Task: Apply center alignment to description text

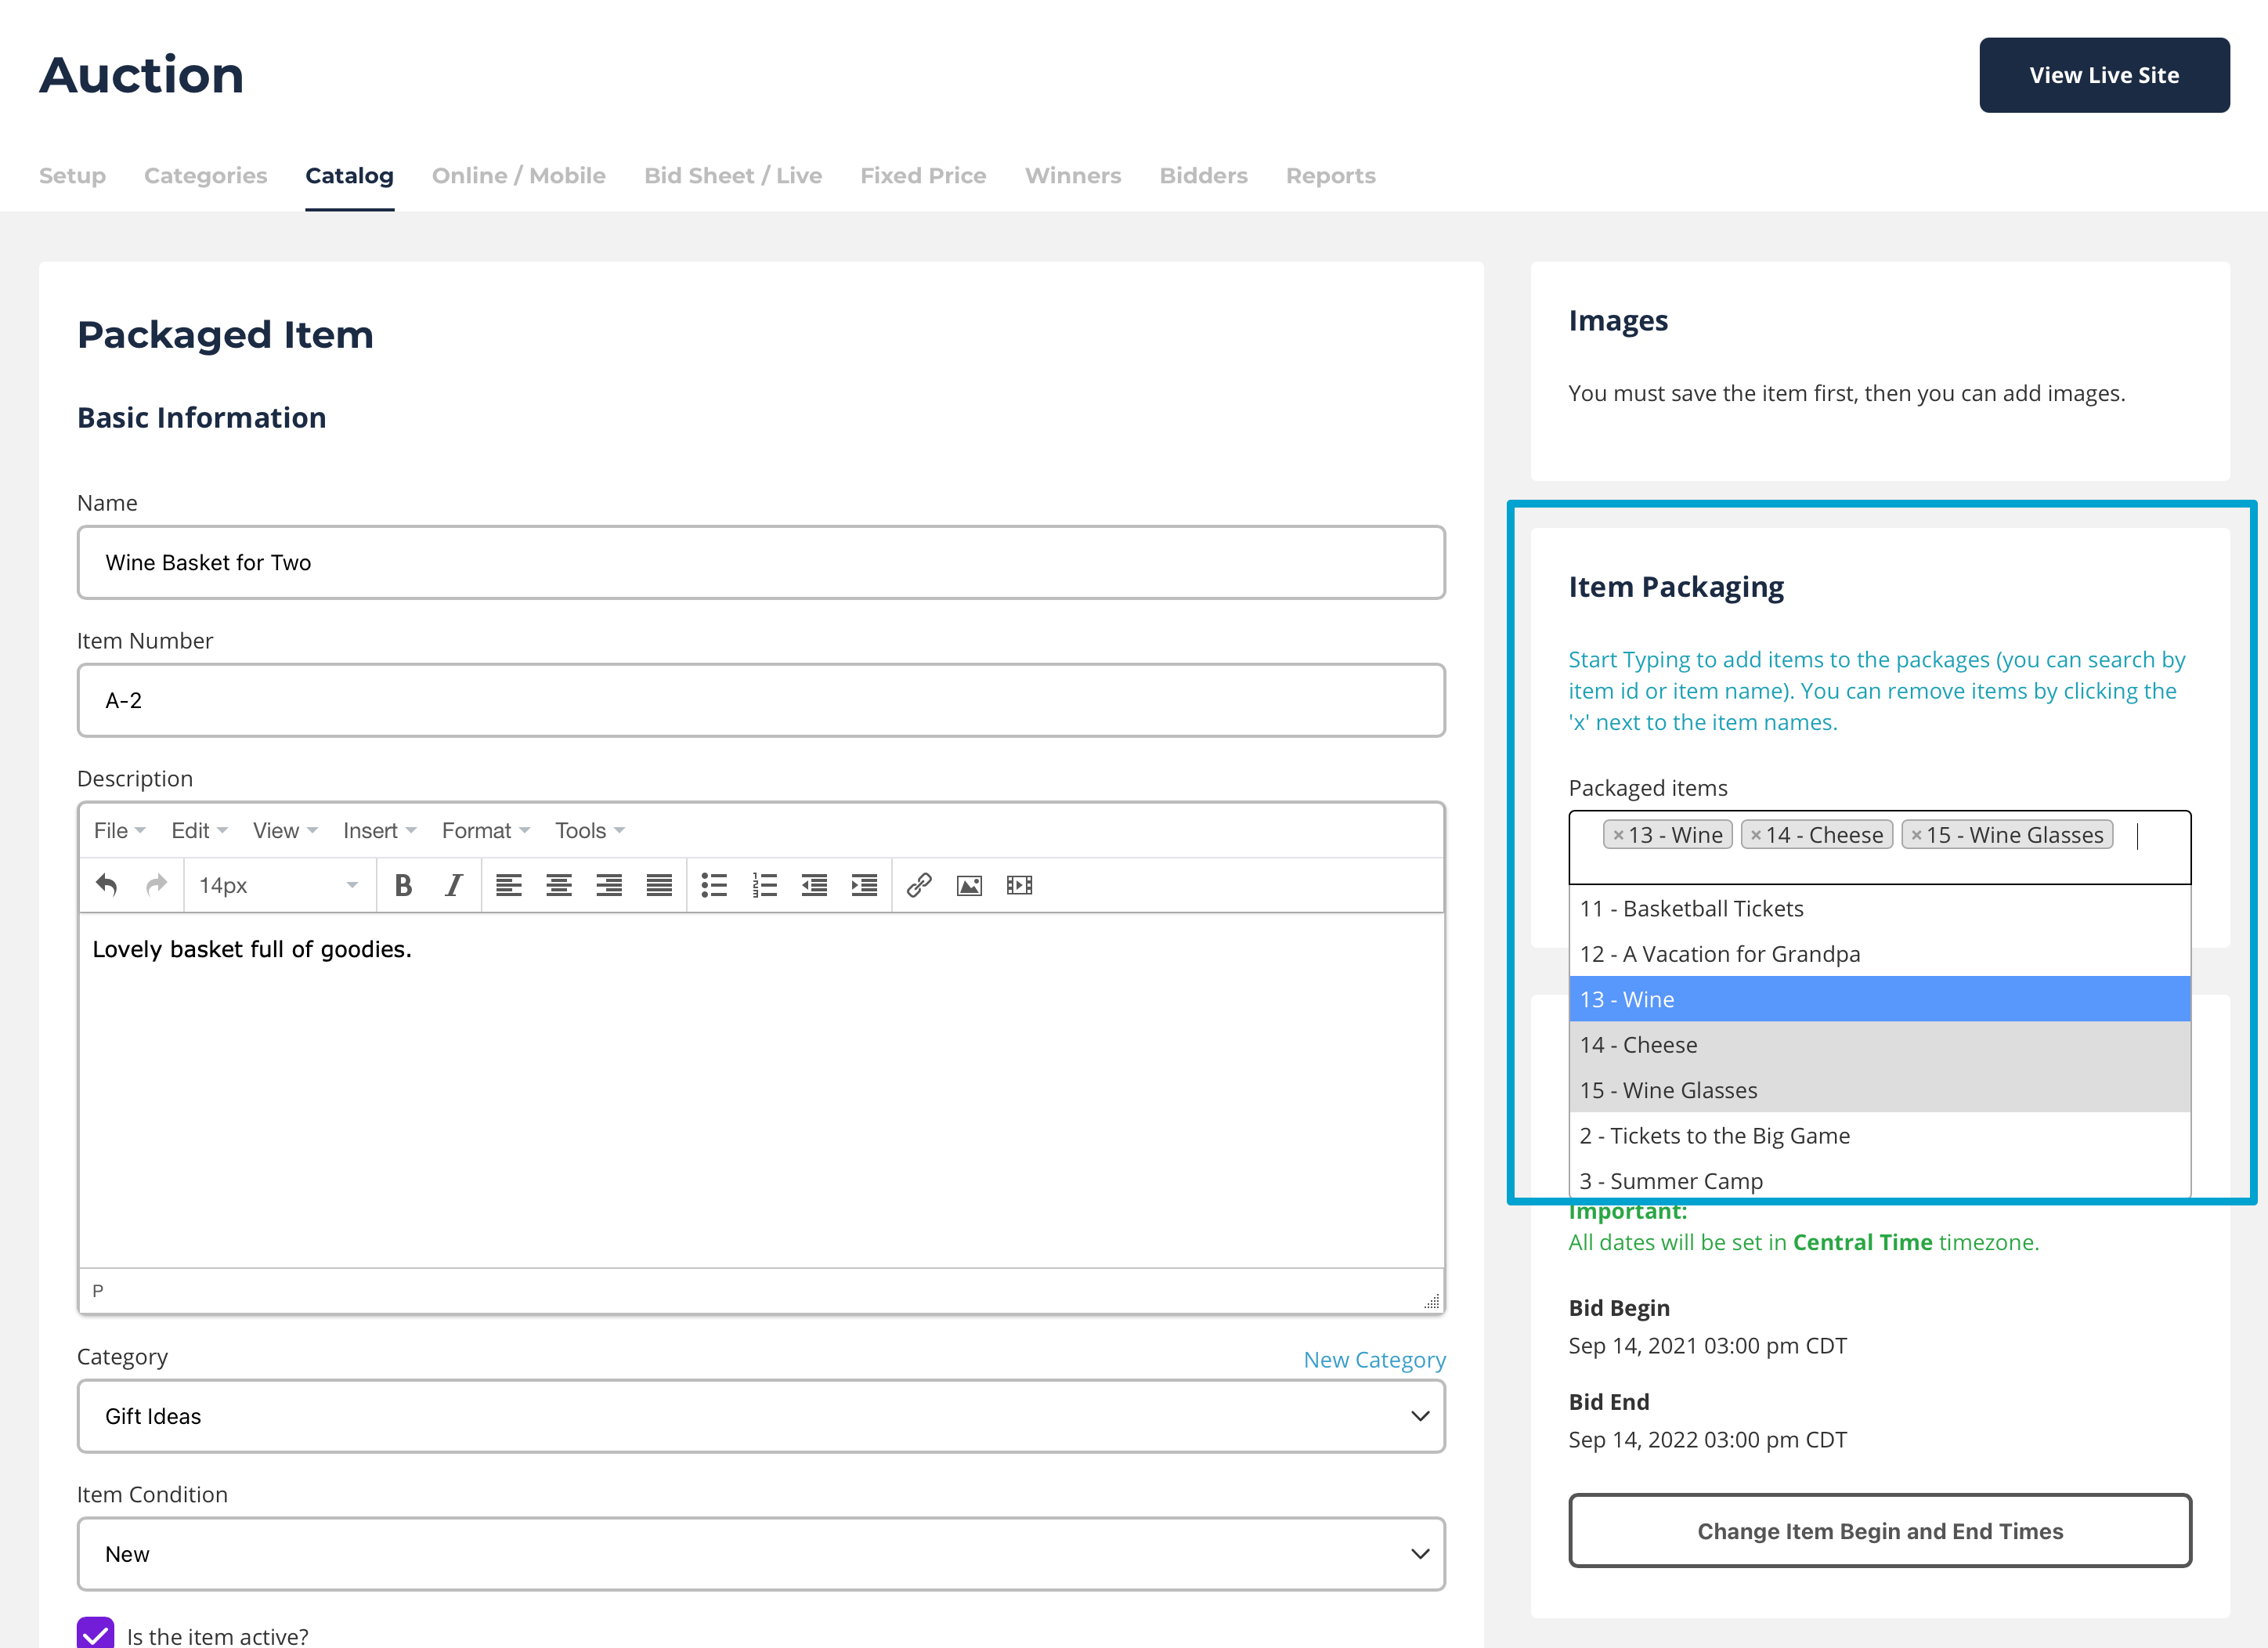Action: (x=558, y=885)
